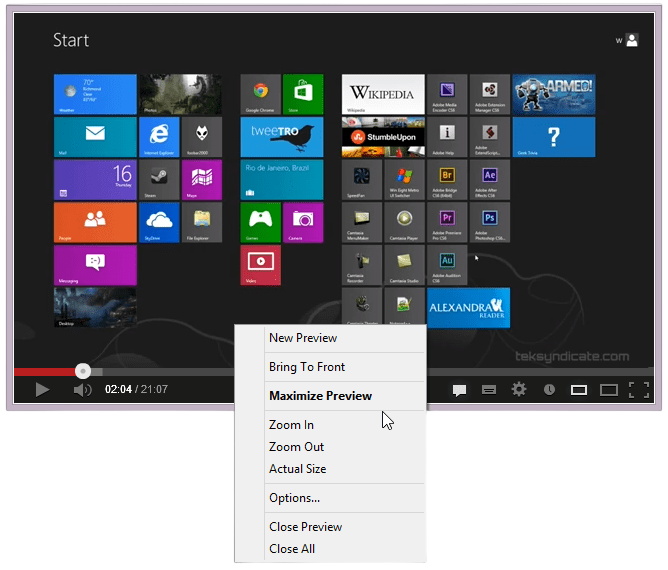Select Zoom In from the menu
This screenshot has width=668, height=570.
[291, 425]
